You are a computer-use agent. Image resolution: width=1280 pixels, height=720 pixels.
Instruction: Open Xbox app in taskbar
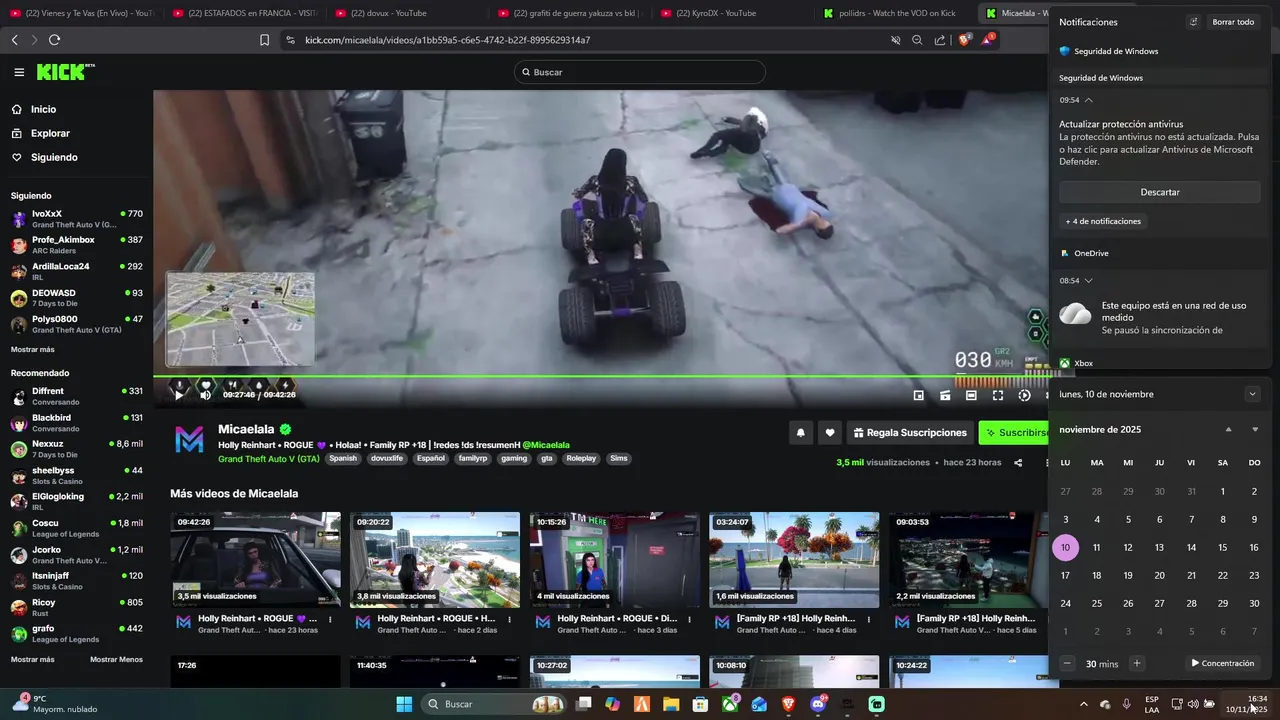click(x=730, y=704)
